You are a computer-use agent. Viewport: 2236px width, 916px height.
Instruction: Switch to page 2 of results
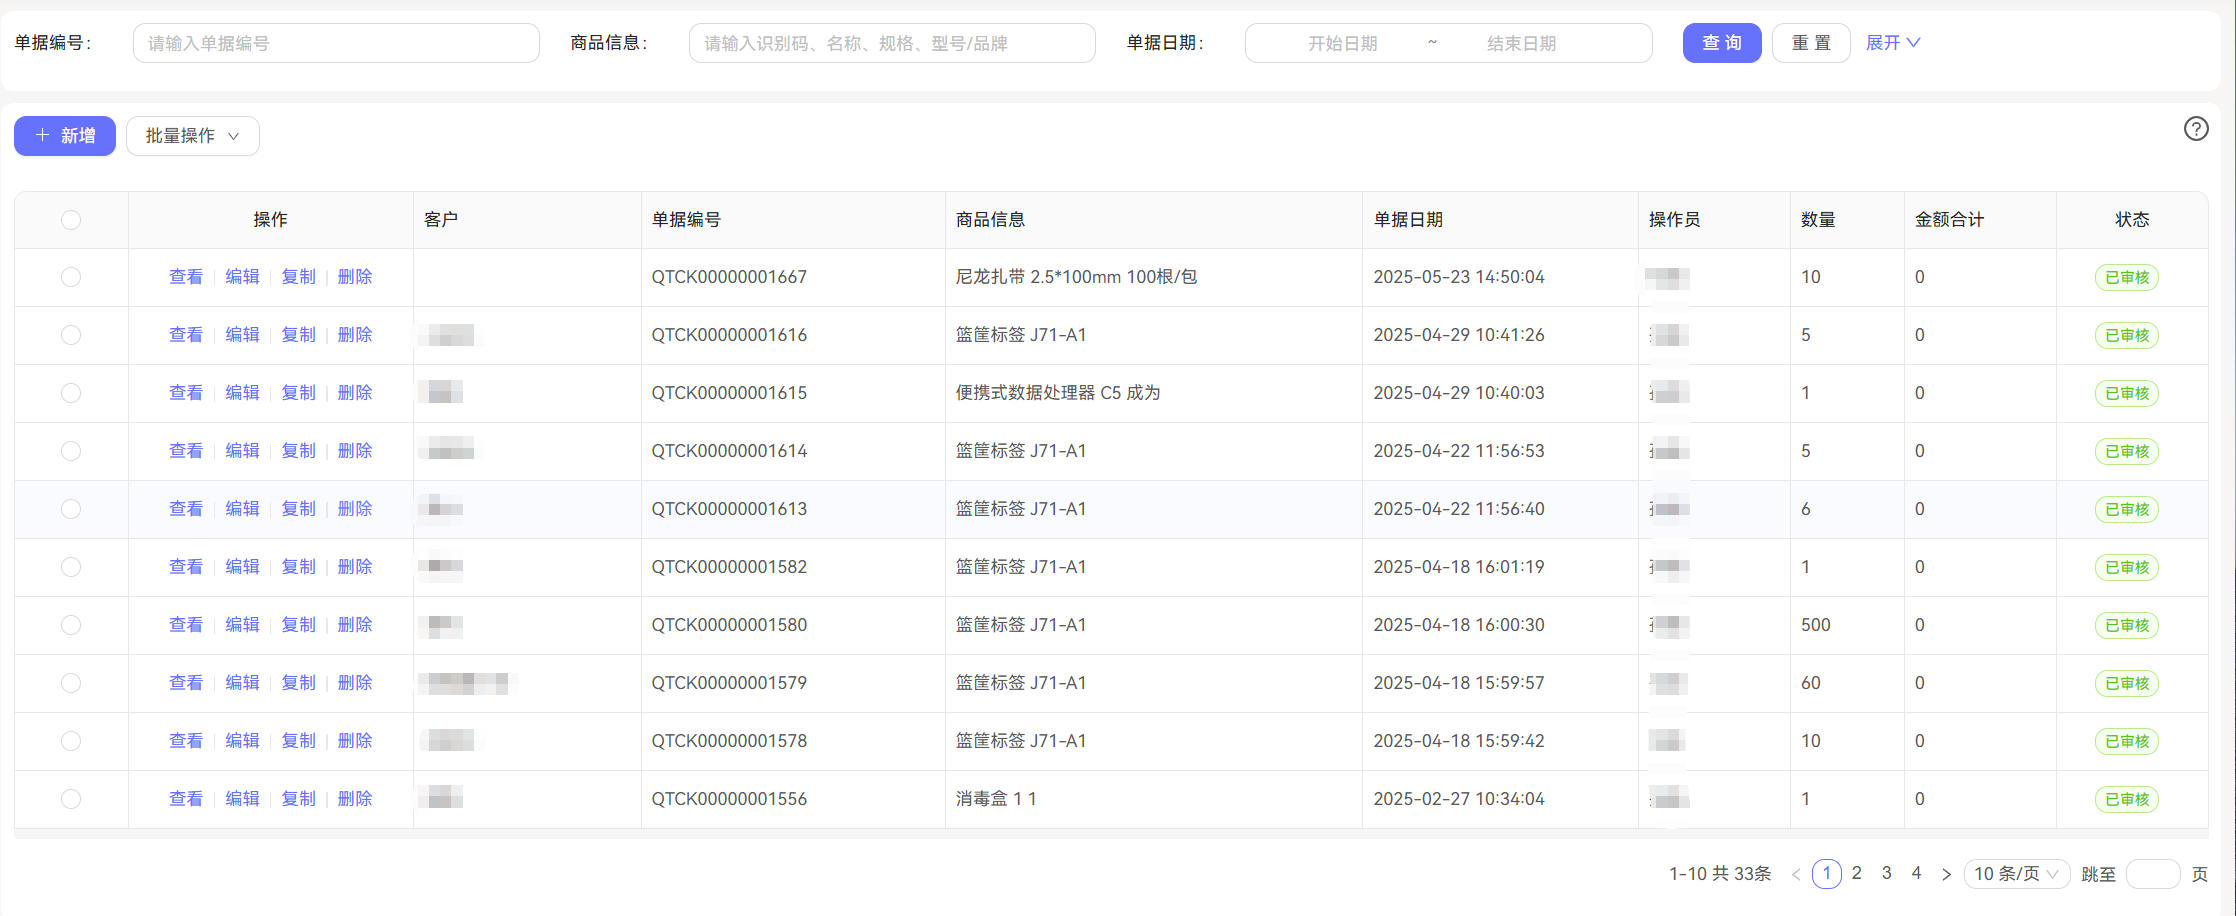(1856, 873)
